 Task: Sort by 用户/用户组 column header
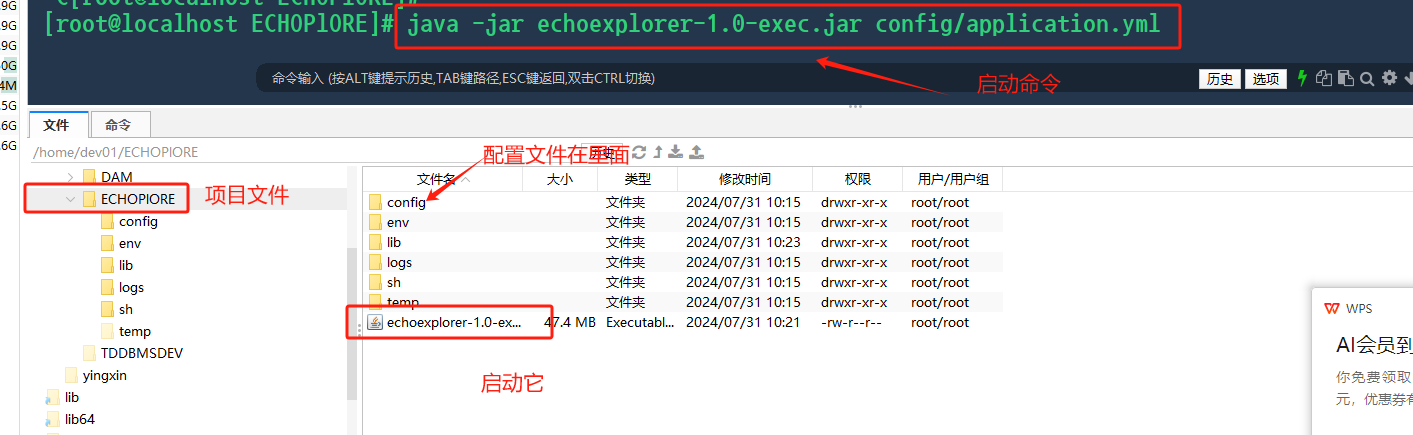tap(952, 179)
